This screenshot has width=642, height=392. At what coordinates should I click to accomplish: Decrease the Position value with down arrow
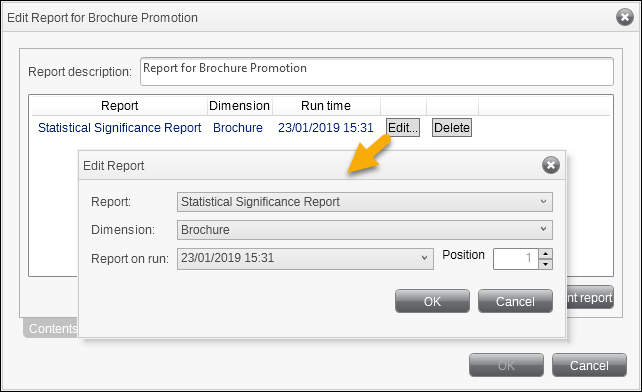click(x=545, y=264)
